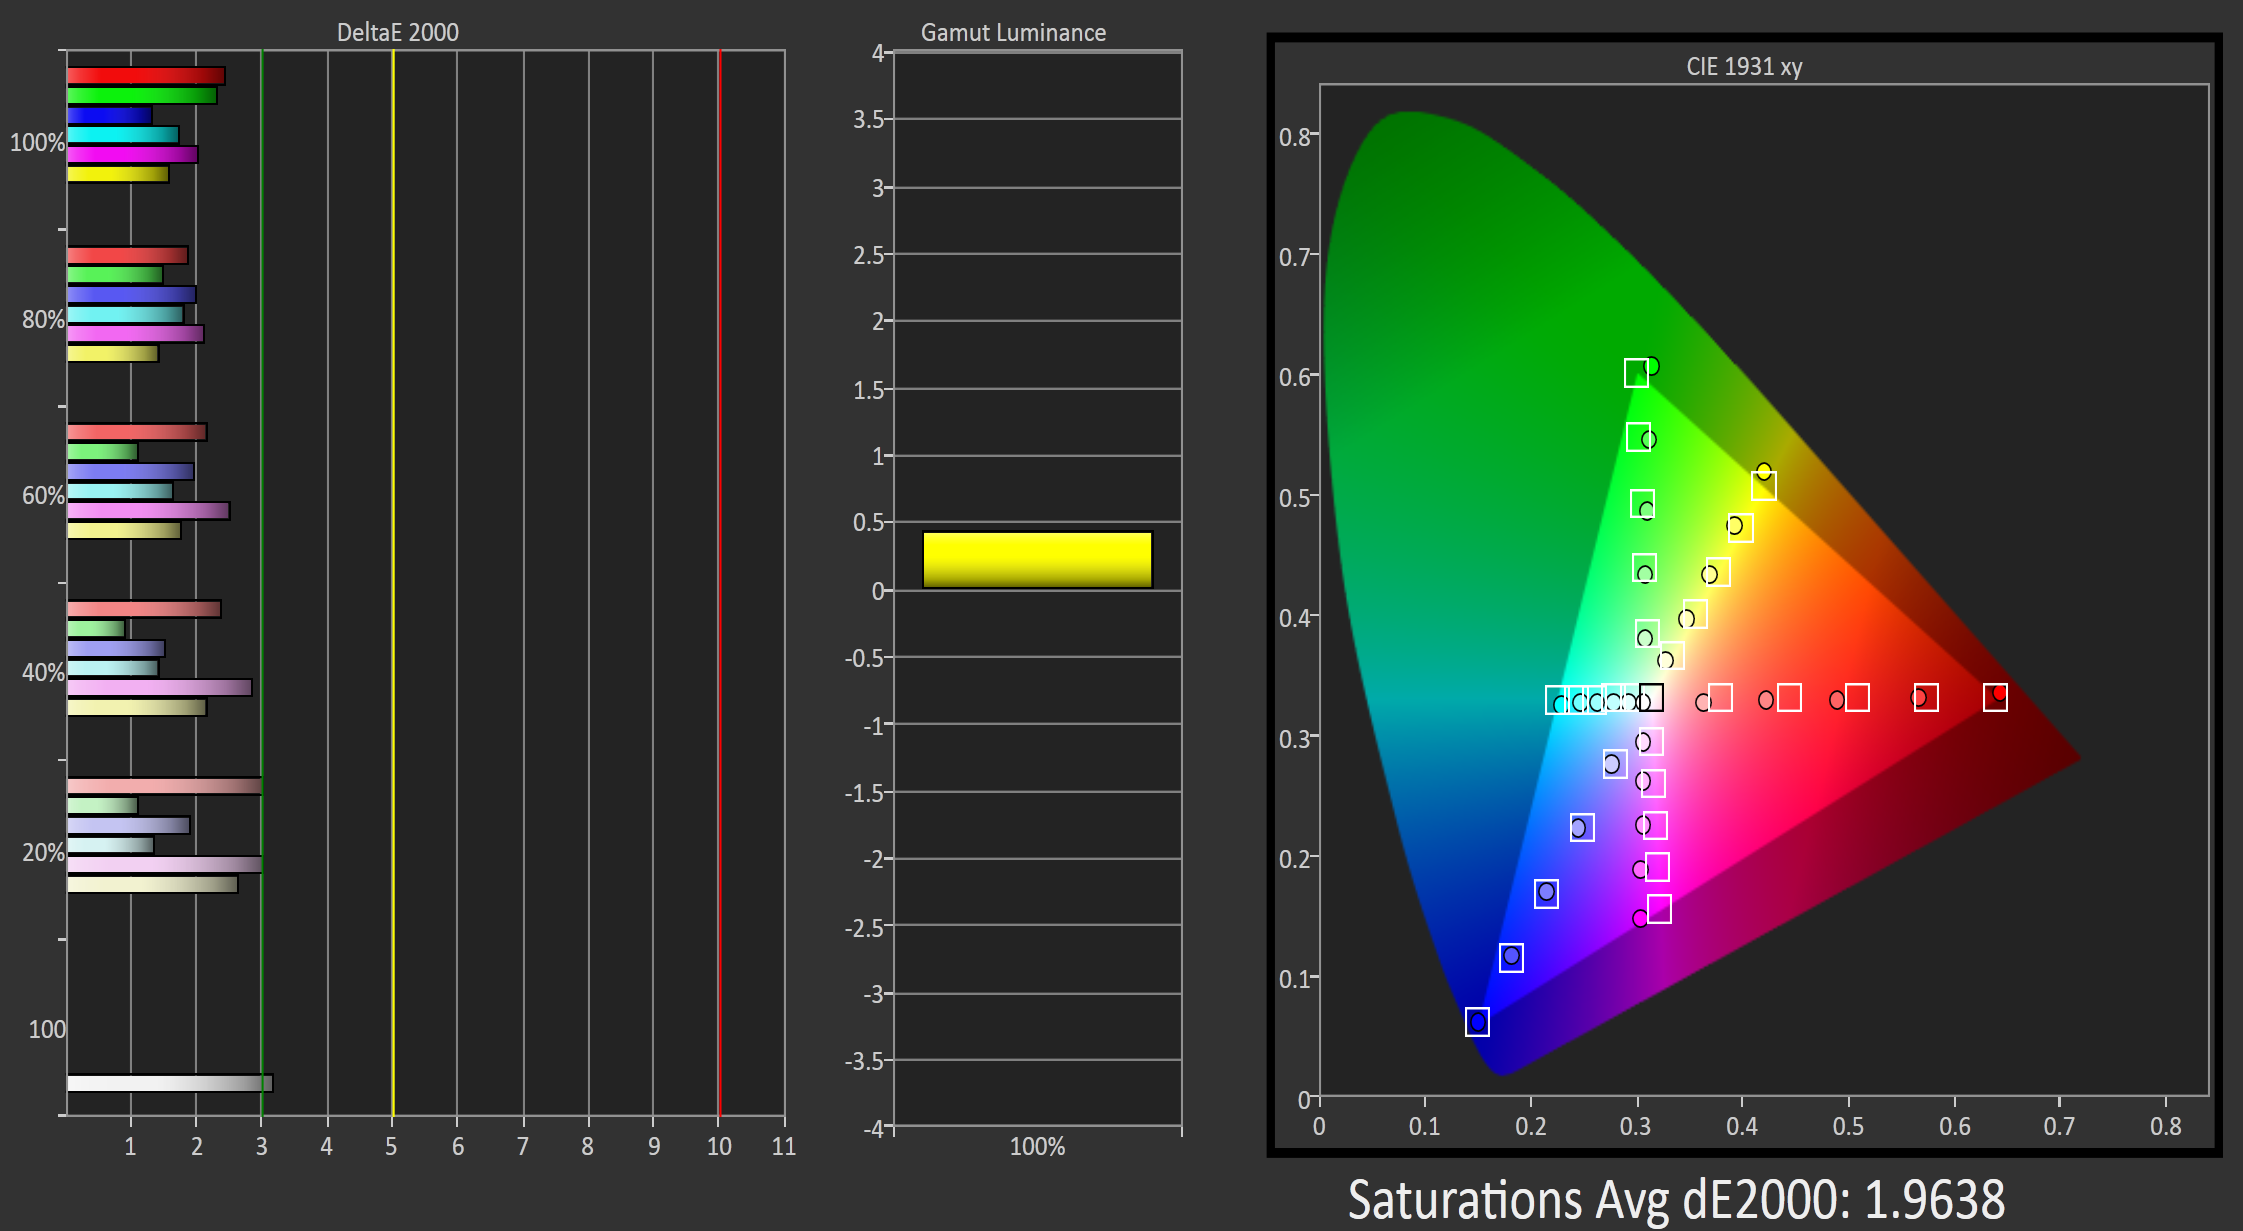Image resolution: width=2243 pixels, height=1231 pixels.
Task: Click the red bar in the 20% group
Action: (x=164, y=786)
